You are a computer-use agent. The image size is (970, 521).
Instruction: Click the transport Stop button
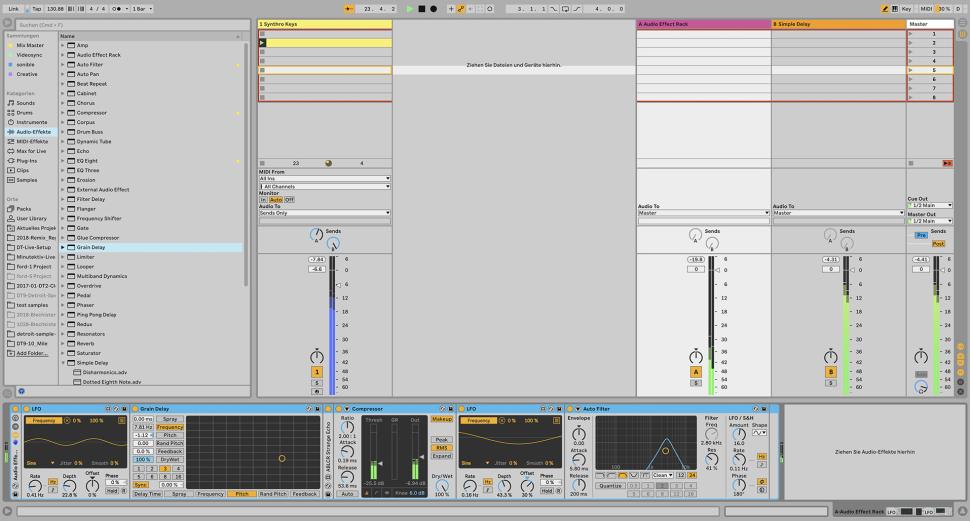pyautogui.click(x=421, y=8)
